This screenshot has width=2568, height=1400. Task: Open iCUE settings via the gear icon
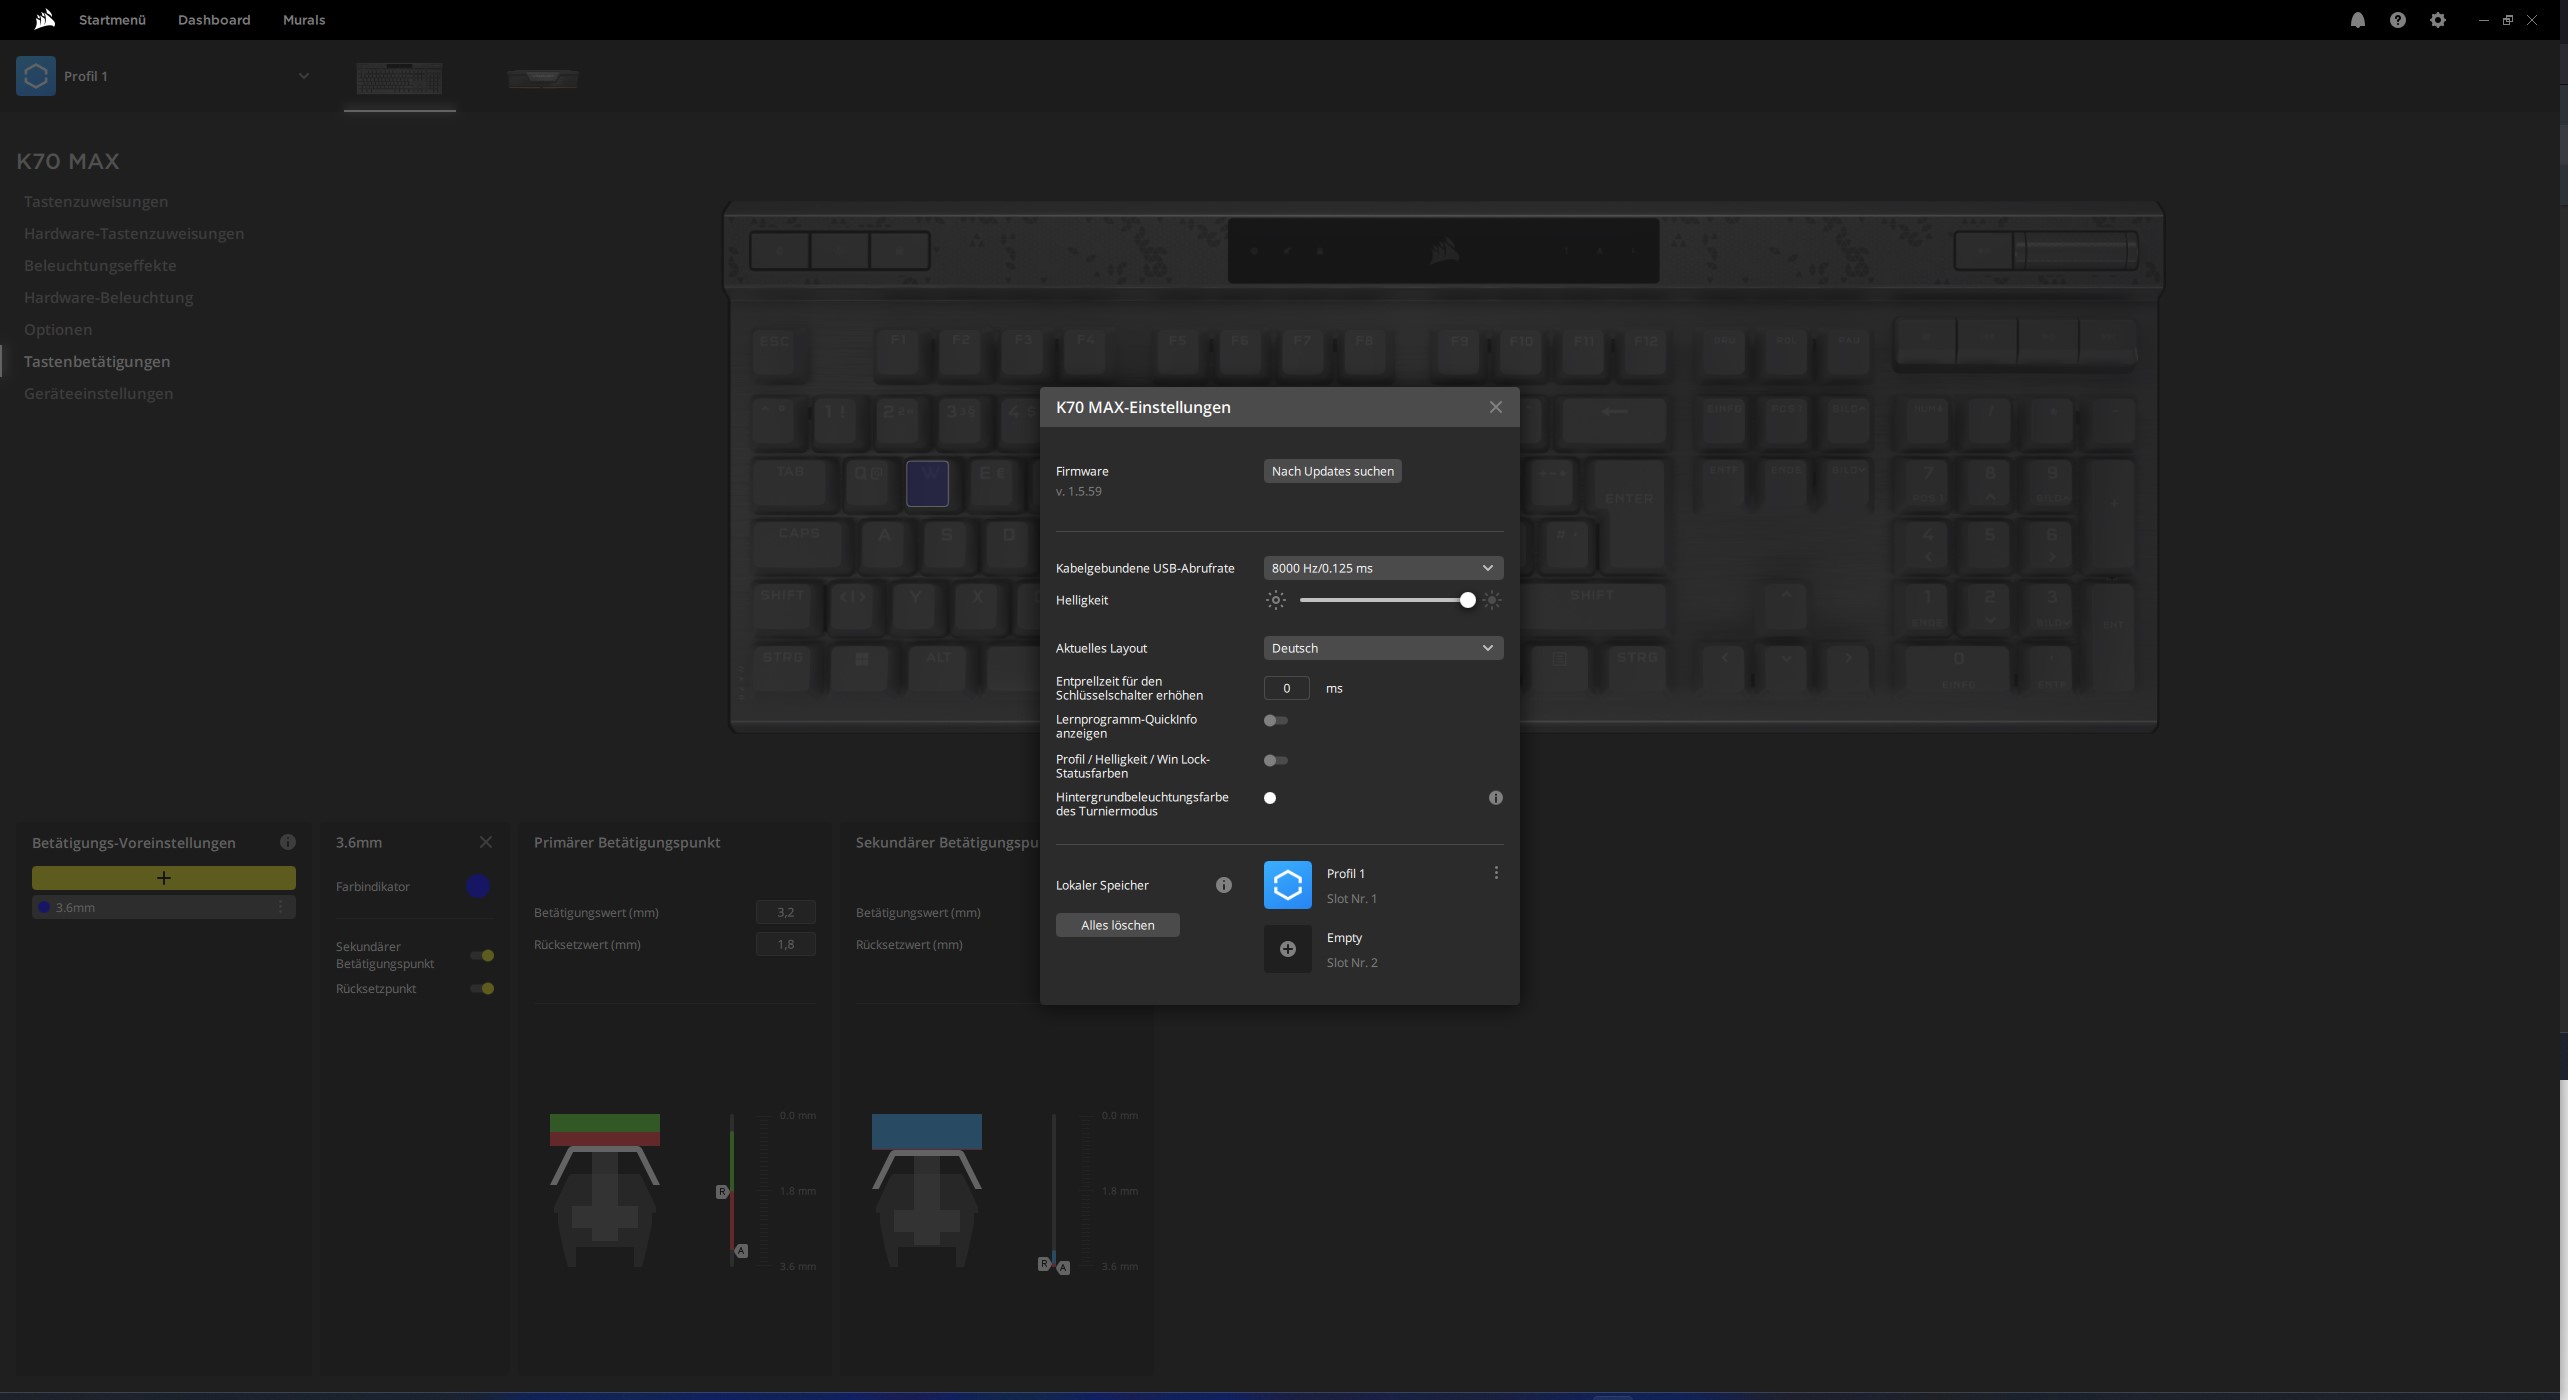coord(2437,19)
